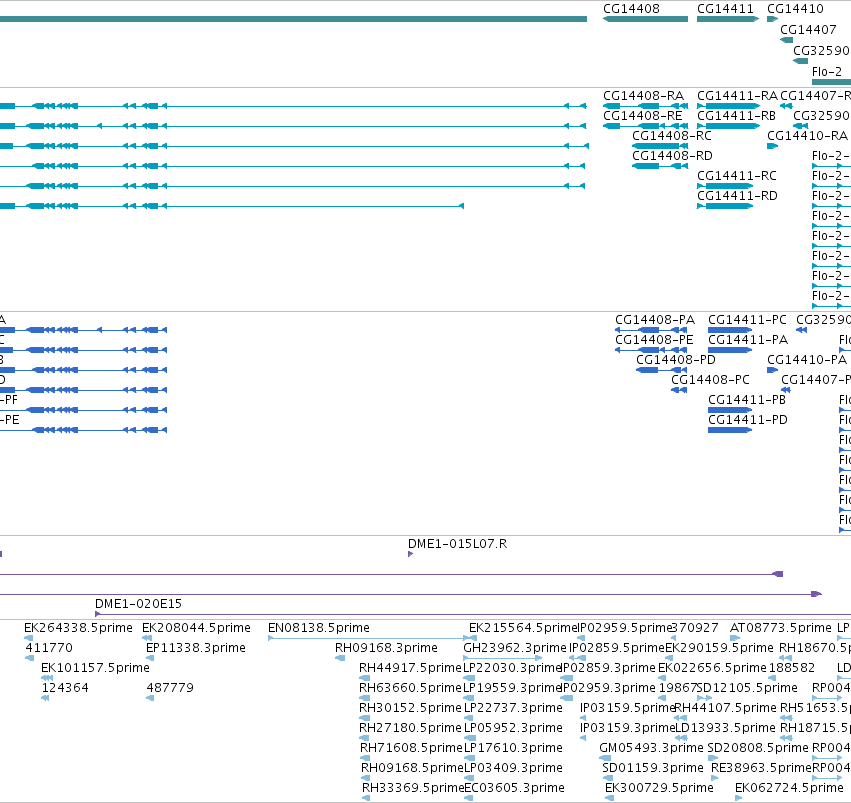This screenshot has height=803, width=851.
Task: Click EST label RH44917.5prime
Action: pos(410,668)
